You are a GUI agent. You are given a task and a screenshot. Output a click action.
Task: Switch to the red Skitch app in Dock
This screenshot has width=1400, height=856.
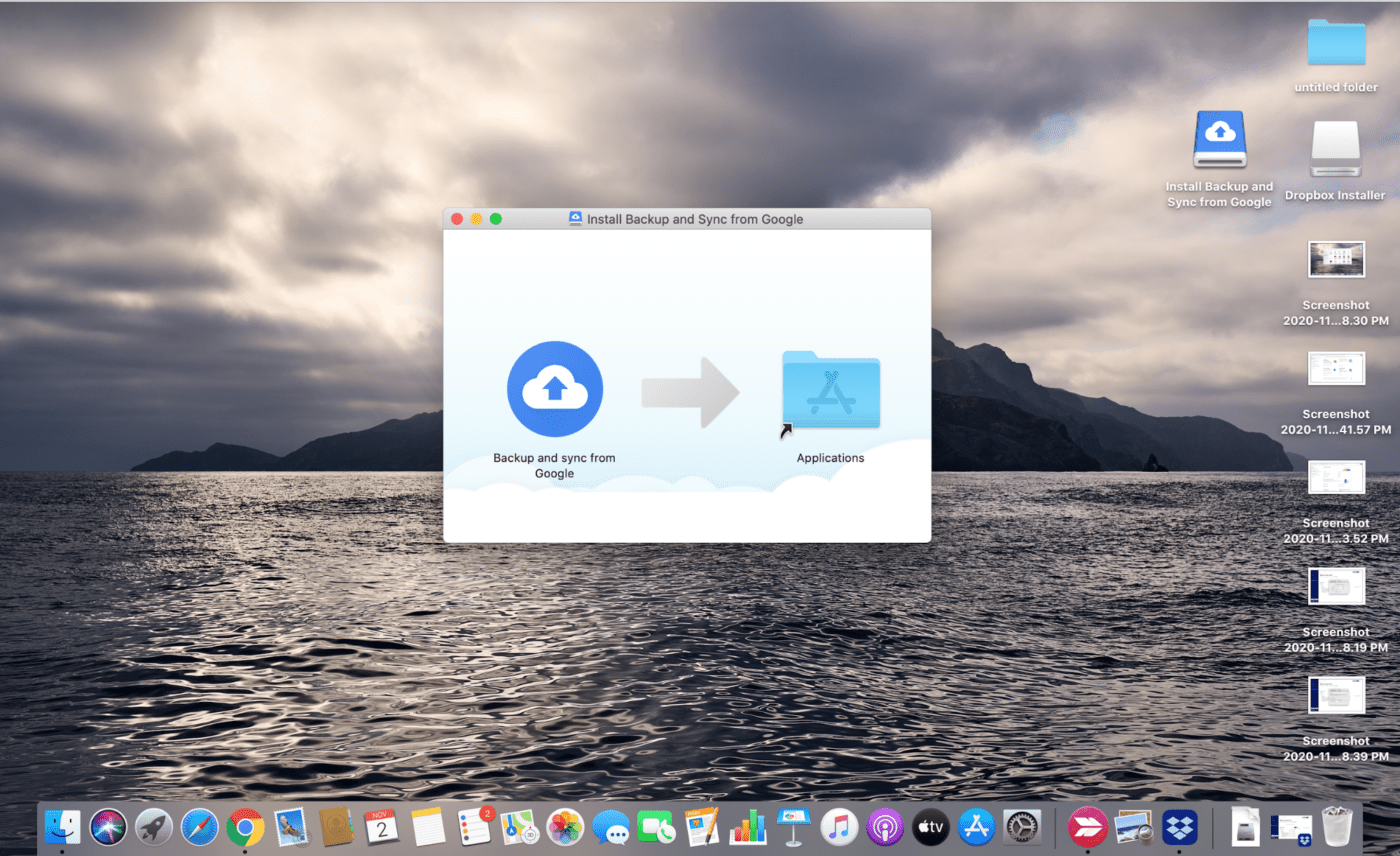point(1087,827)
